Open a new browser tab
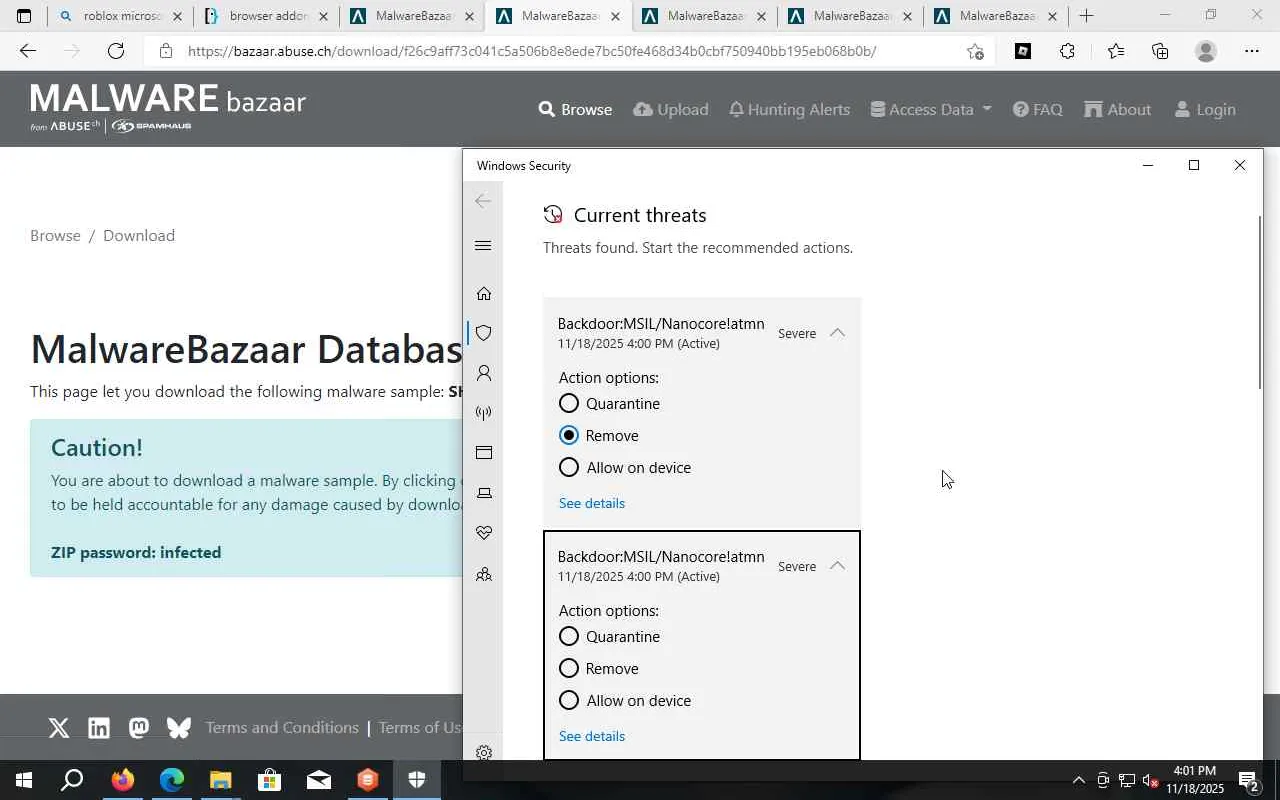The image size is (1280, 800). pos(1086,16)
